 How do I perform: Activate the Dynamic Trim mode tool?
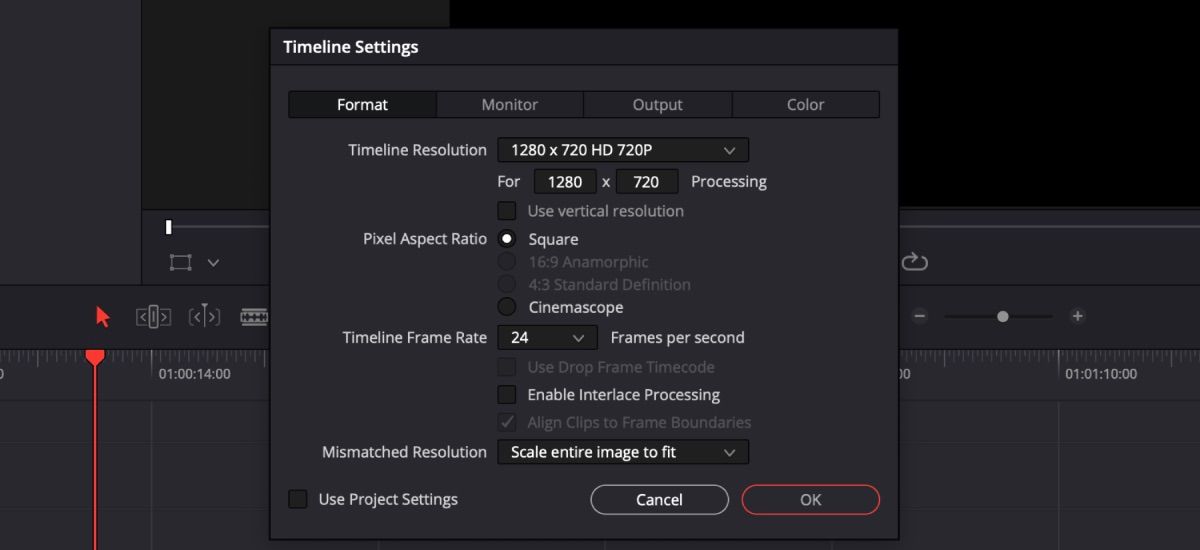(x=204, y=317)
